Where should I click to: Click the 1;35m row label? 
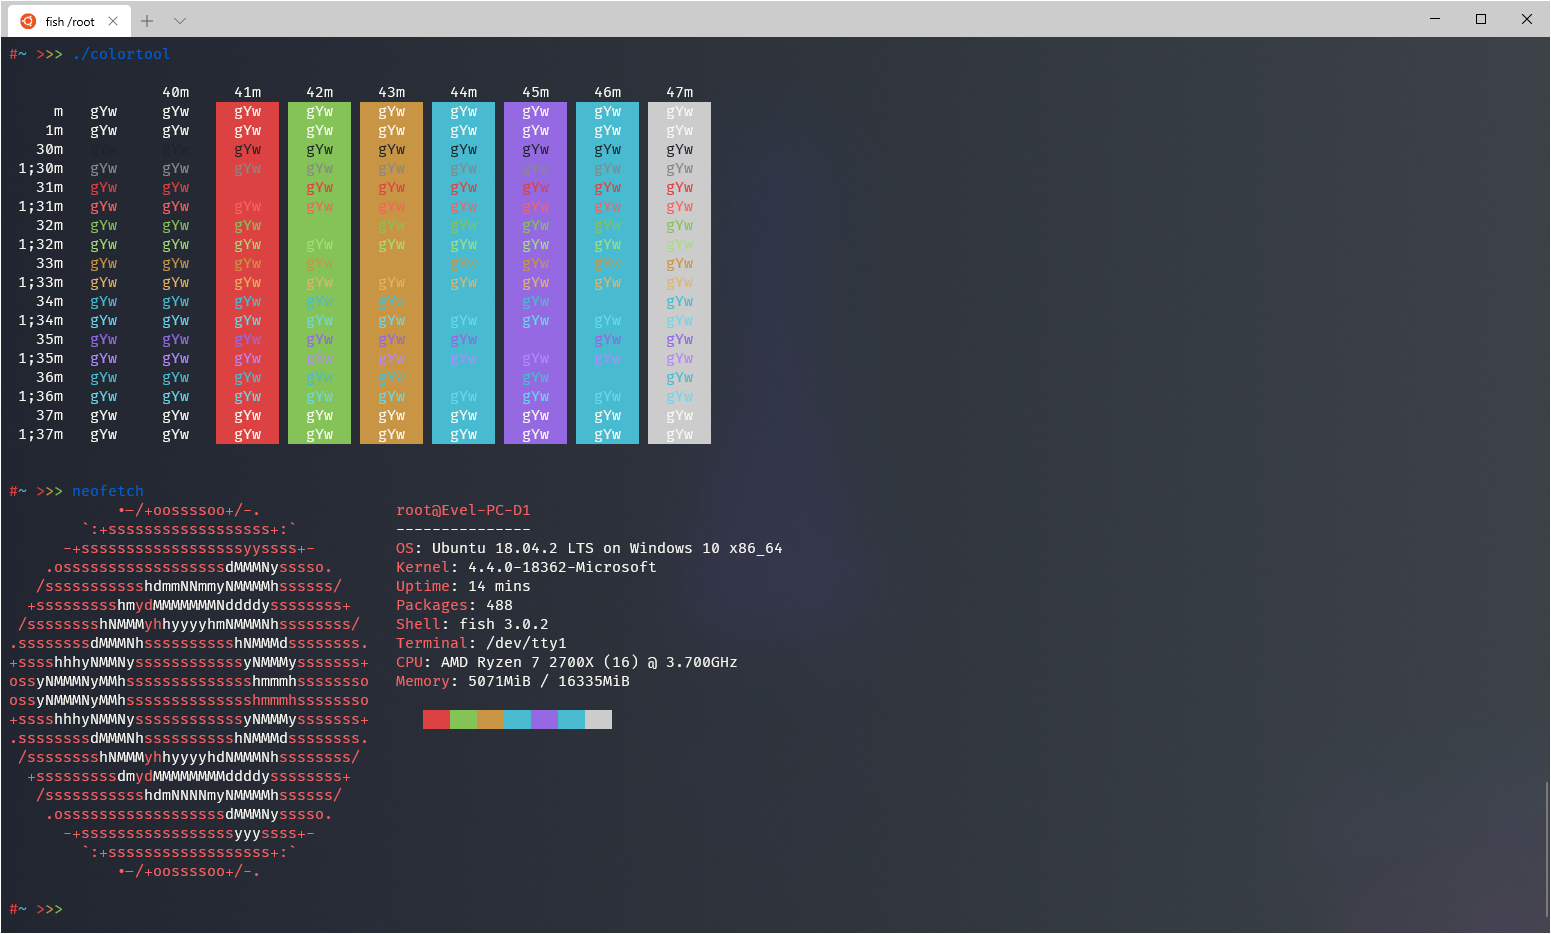click(40, 358)
